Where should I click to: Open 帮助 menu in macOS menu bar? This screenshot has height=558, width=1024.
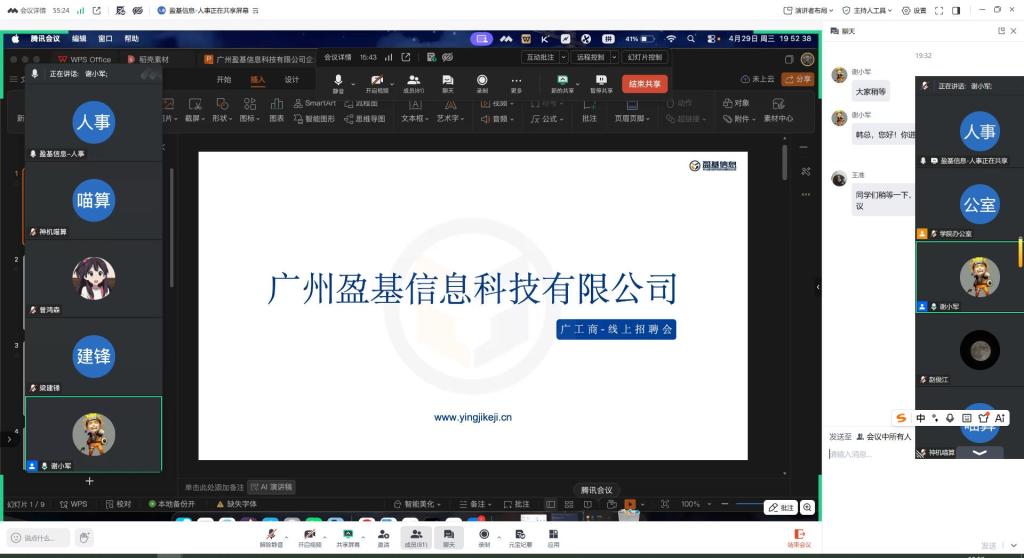[131, 39]
